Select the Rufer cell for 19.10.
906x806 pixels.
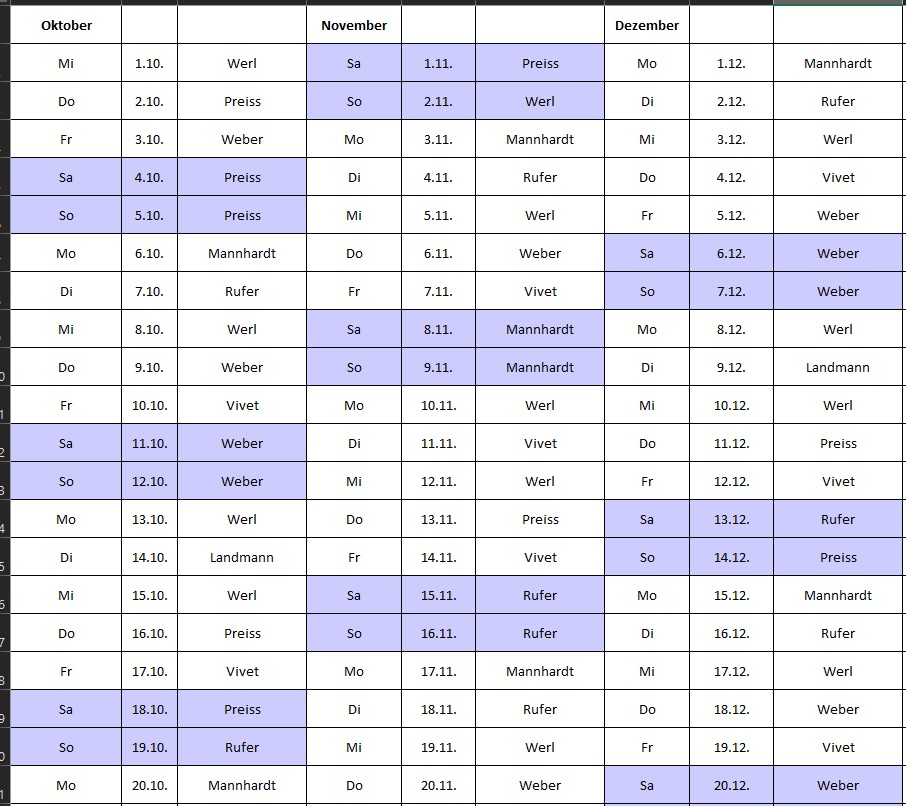(242, 747)
